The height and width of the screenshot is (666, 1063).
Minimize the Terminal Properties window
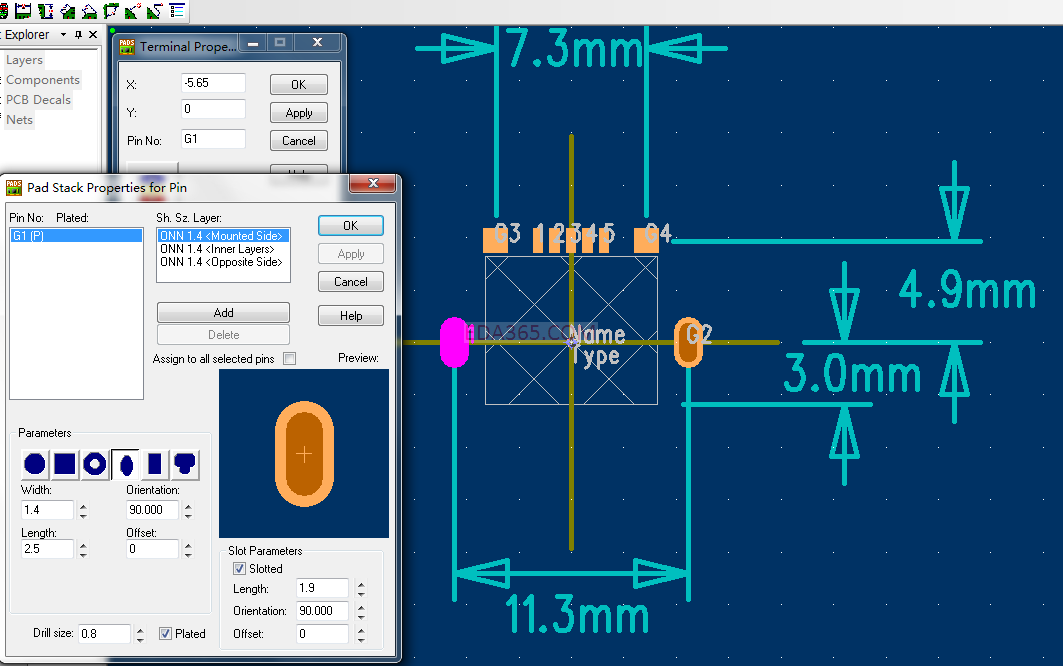coord(253,43)
